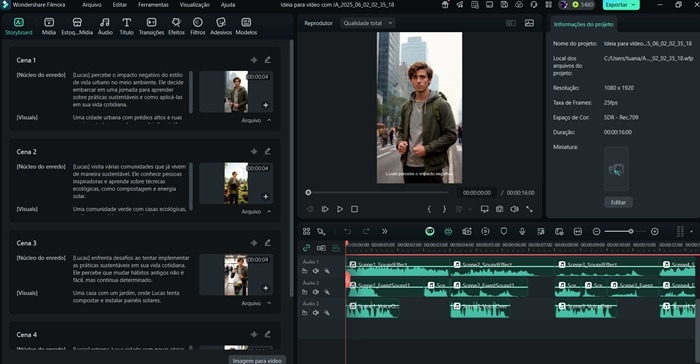Open the Efeitos tab
Screen dimensions: 700x364
pyautogui.click(x=176, y=26)
